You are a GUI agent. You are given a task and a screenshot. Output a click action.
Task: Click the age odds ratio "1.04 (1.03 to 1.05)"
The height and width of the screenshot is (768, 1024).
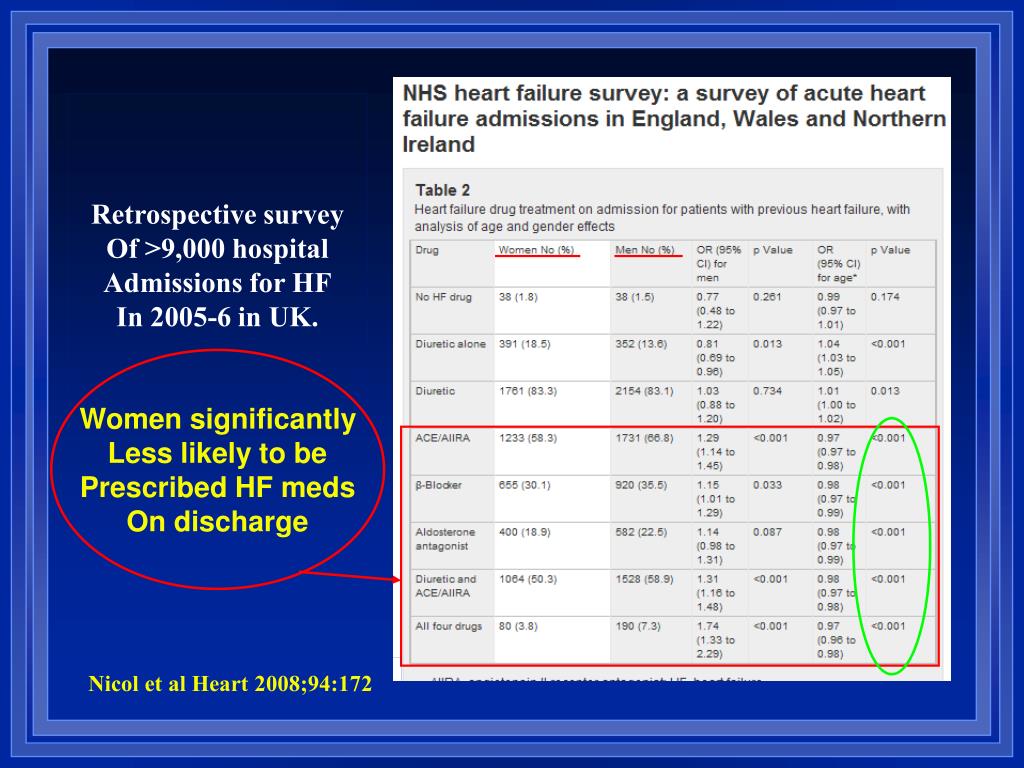pyautogui.click(x=837, y=358)
